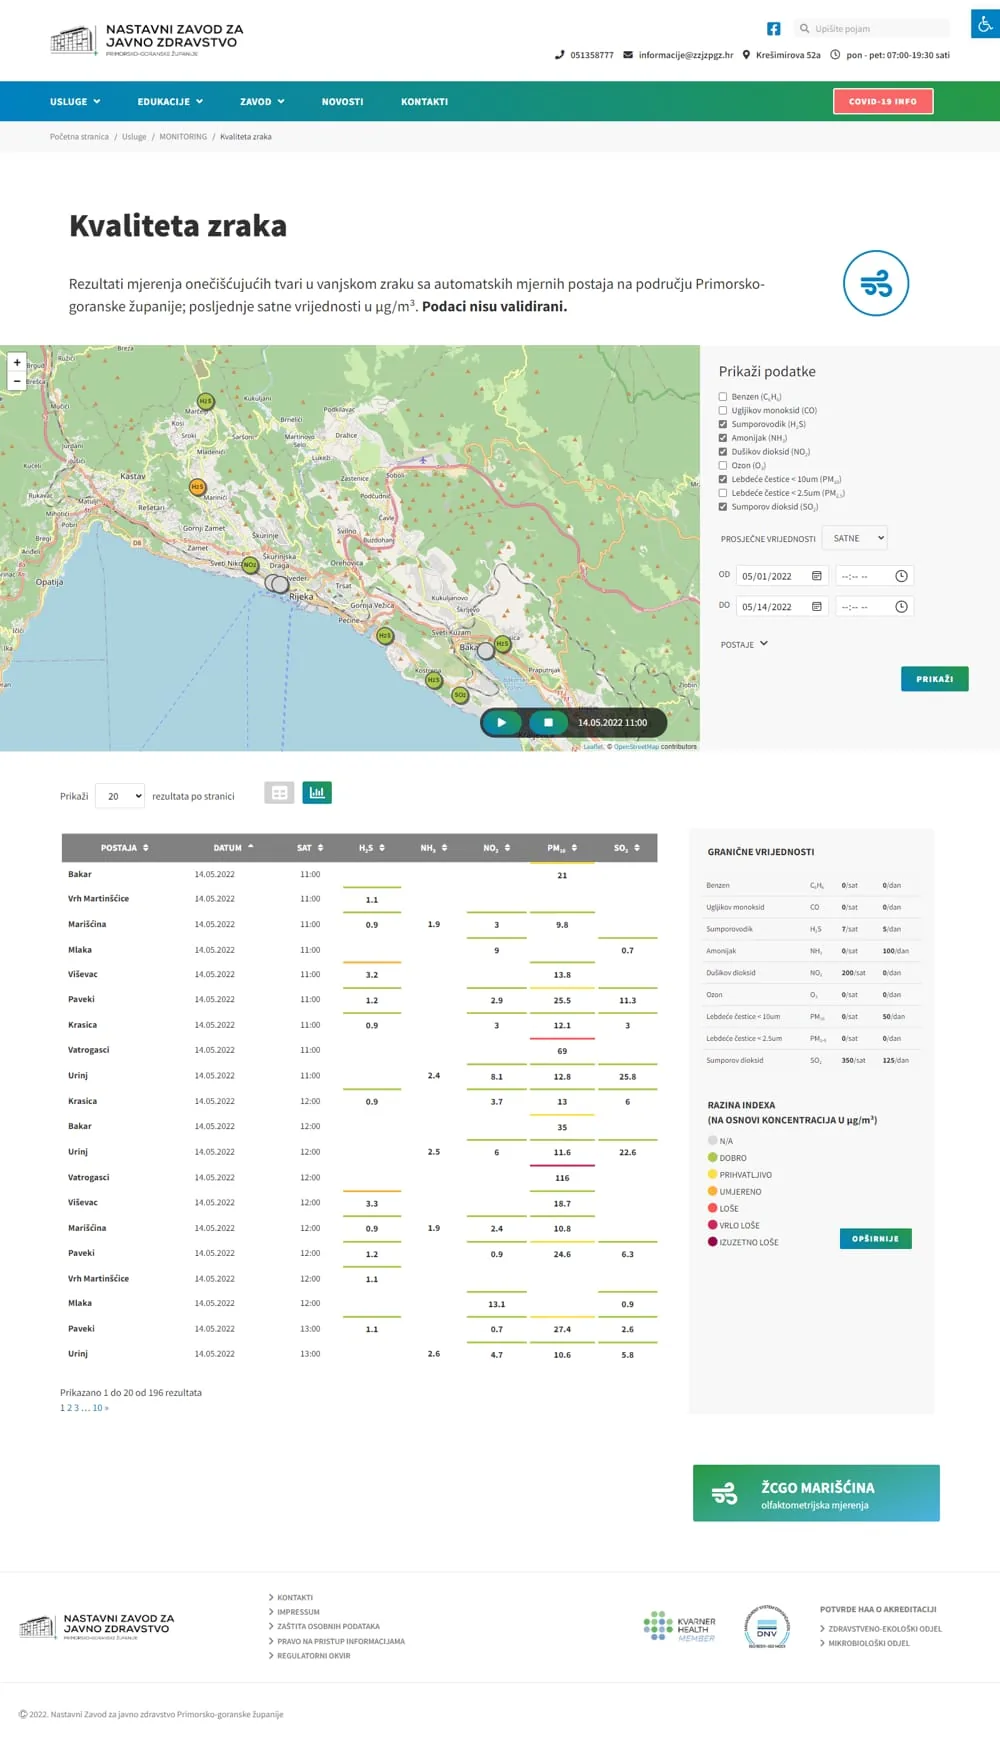Sort the table by POSTAJA column

[x=124, y=848]
